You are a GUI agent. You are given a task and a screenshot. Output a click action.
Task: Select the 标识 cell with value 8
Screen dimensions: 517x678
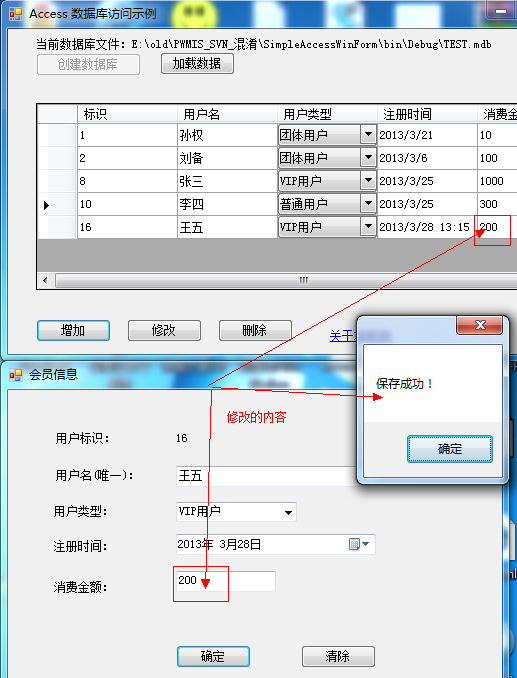tap(127, 181)
